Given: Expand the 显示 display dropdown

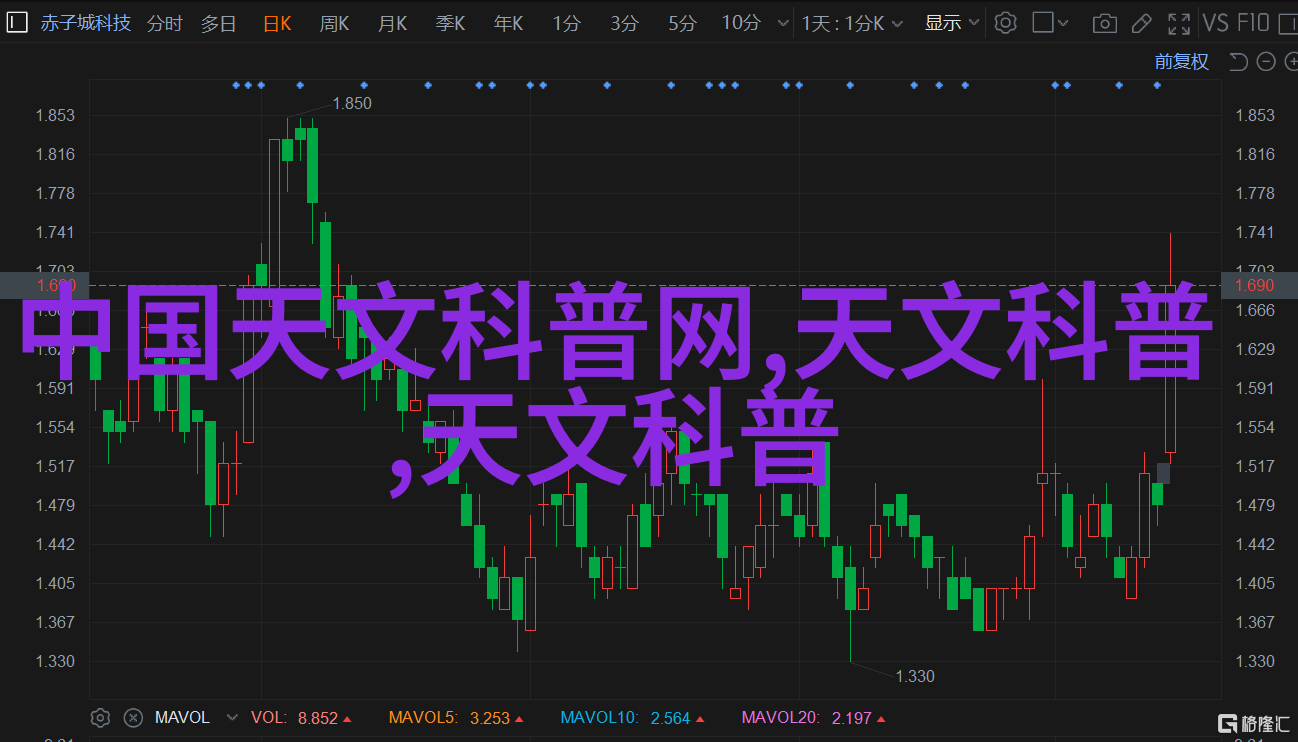Looking at the screenshot, I should click(x=950, y=23).
